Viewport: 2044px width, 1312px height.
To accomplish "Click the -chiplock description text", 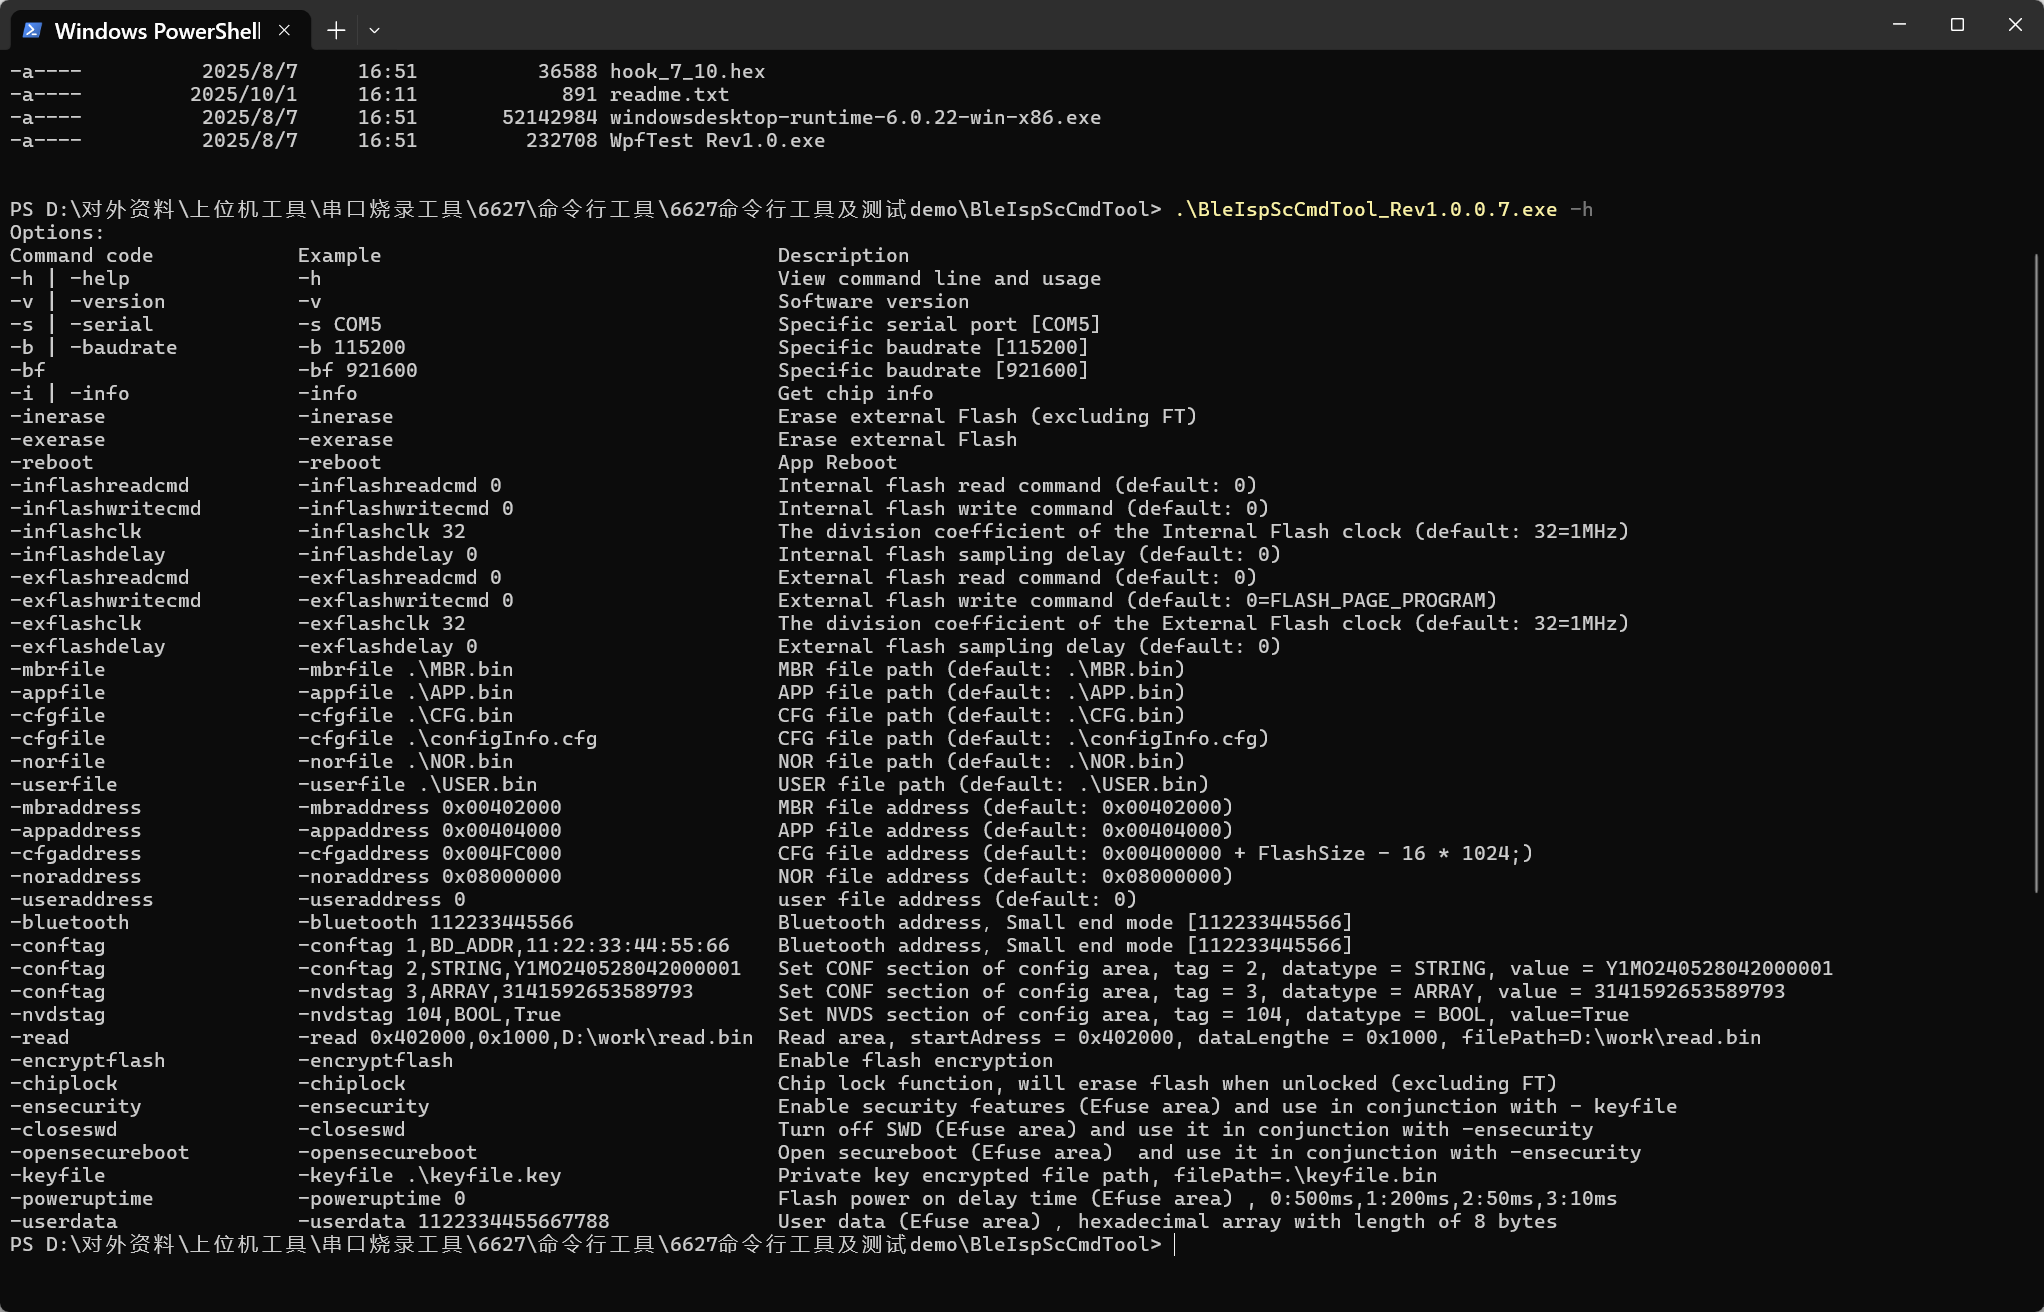I will (1167, 1083).
